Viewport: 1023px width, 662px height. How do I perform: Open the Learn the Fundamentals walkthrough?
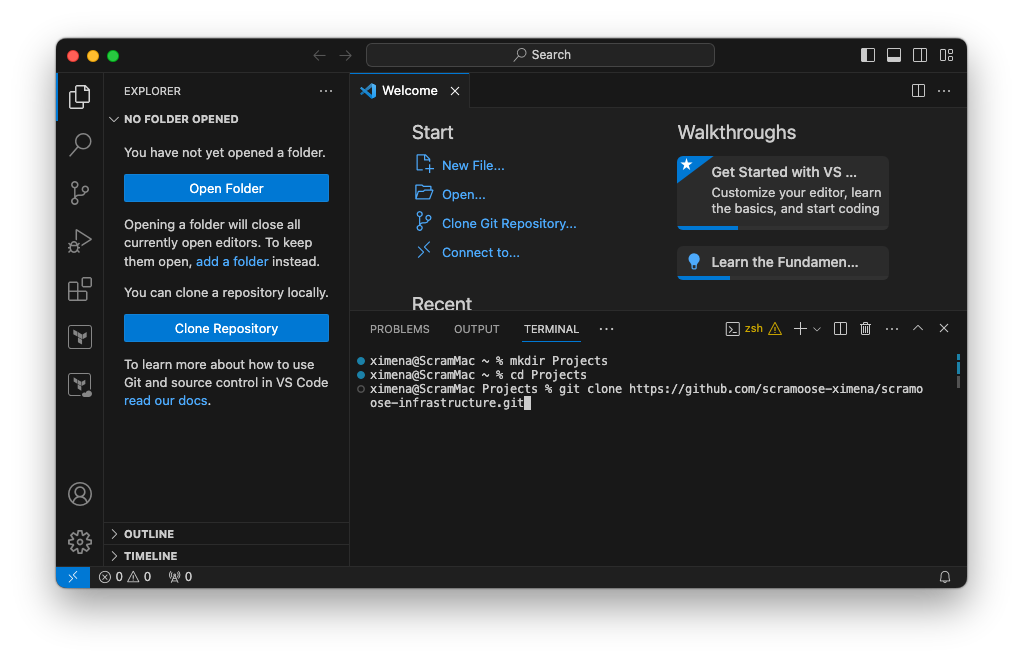coord(782,263)
